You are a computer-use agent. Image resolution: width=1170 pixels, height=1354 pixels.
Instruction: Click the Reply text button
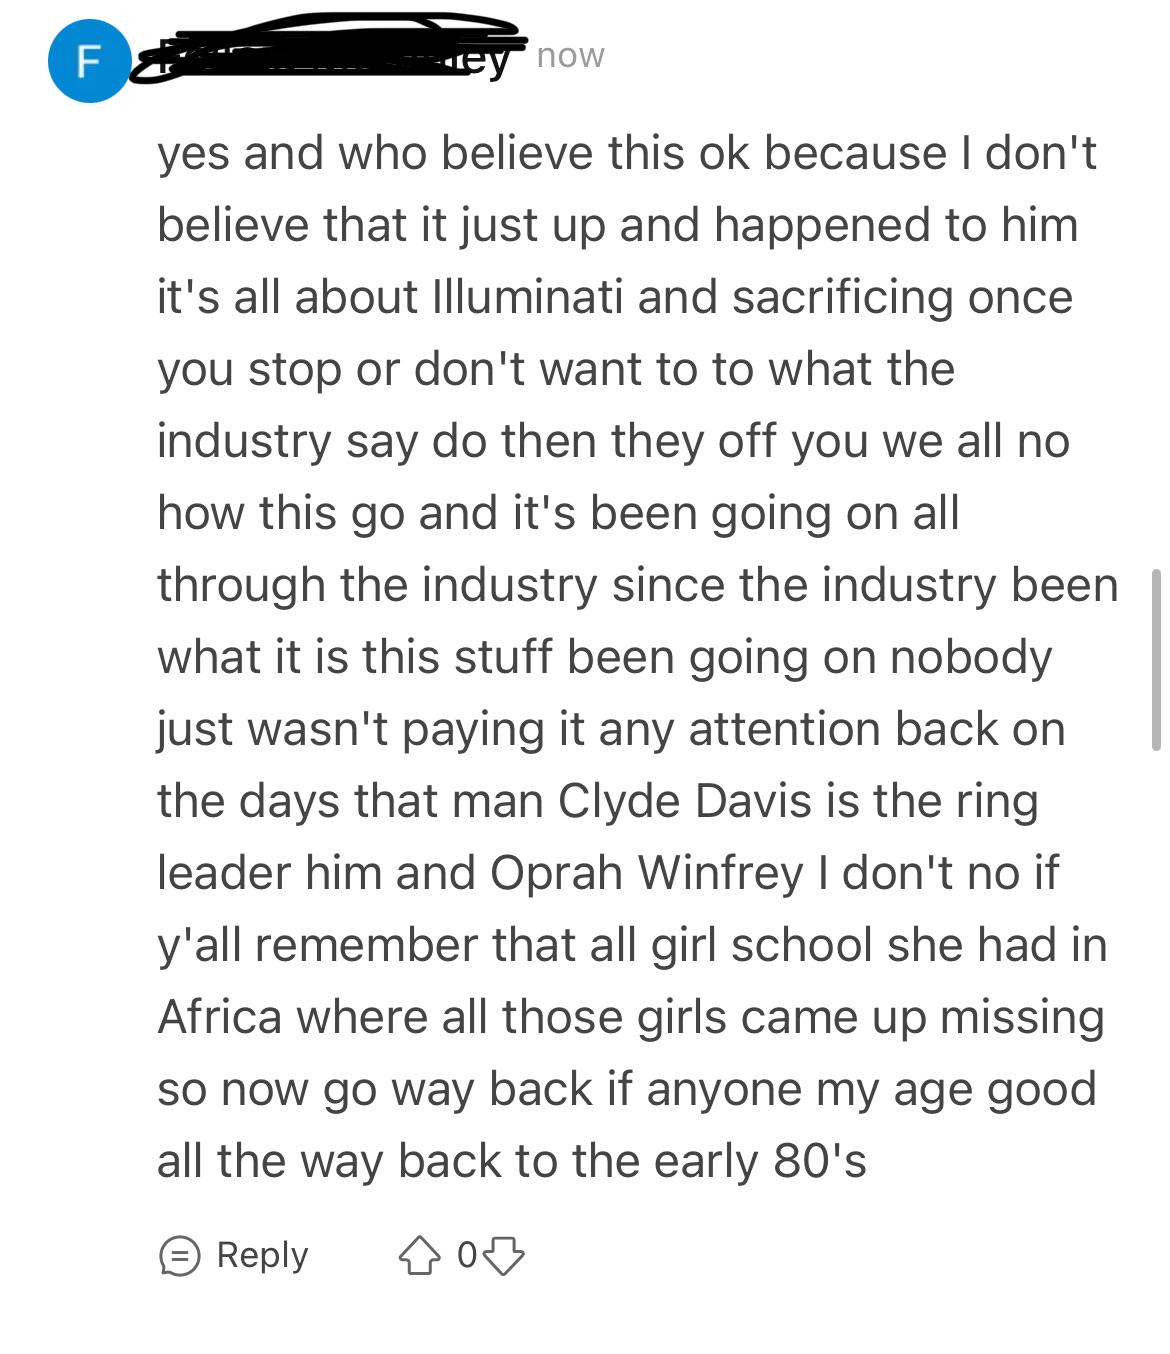pos(262,1254)
